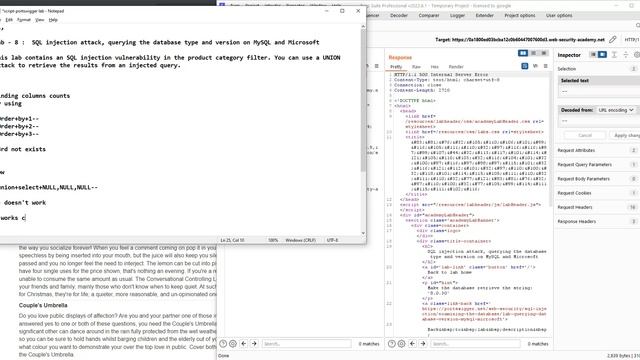The width and height of the screenshot is (640, 360).
Task: Click Cancel button in Inspector
Action: click(x=584, y=135)
